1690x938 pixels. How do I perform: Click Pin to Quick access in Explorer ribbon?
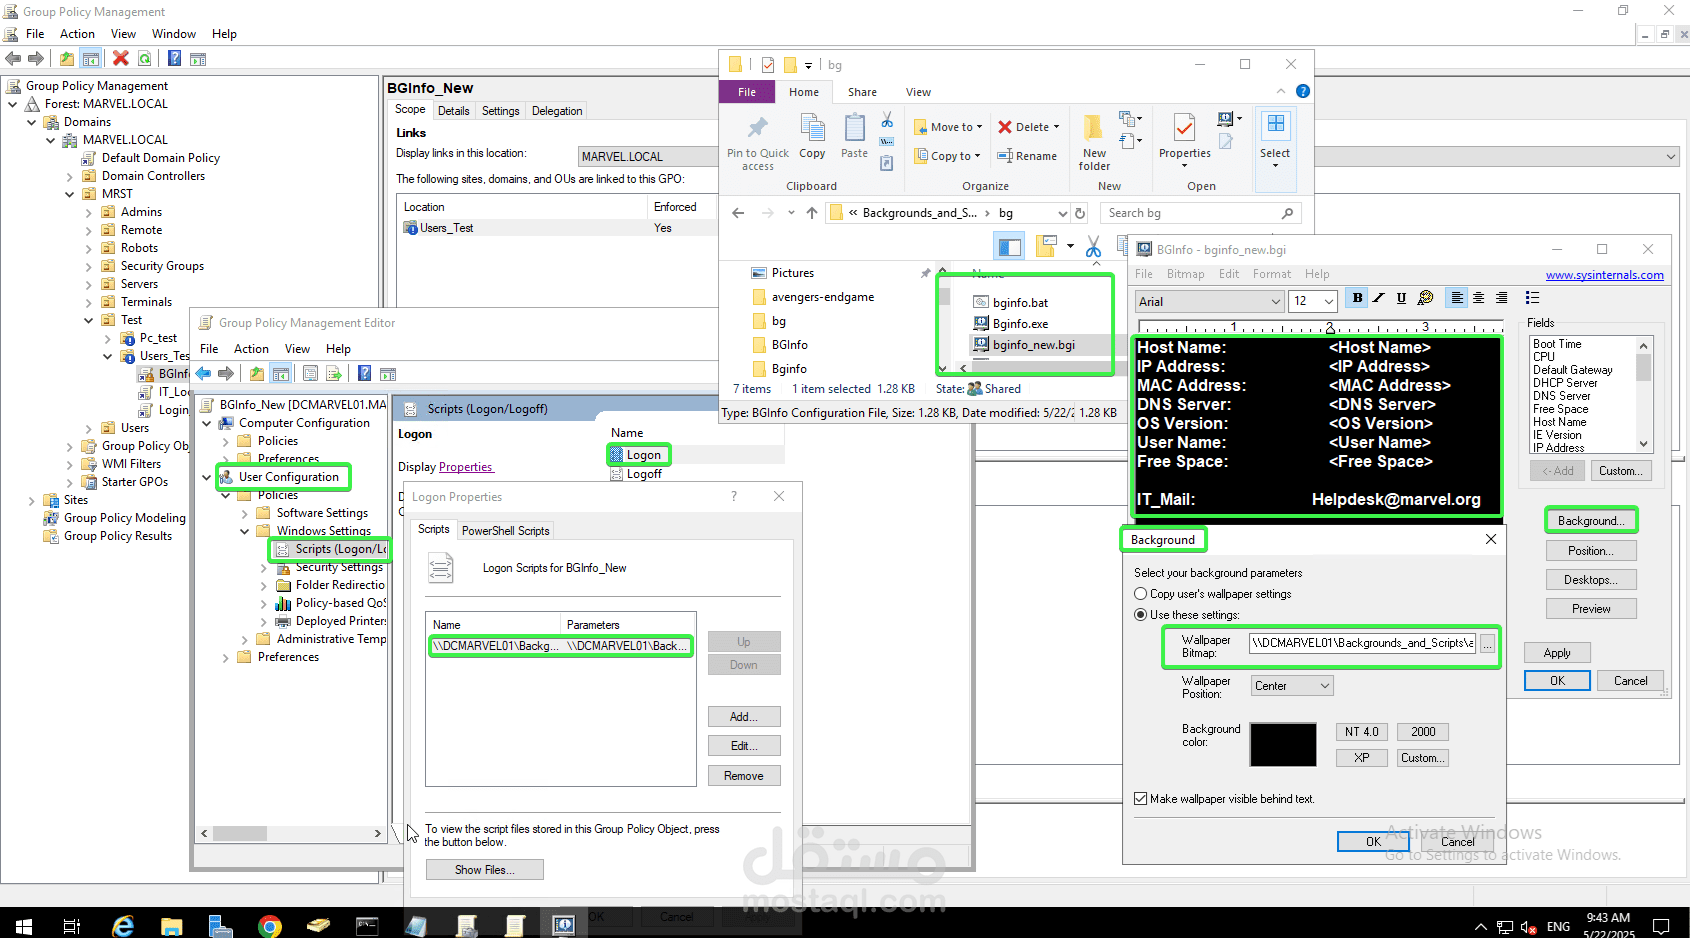click(758, 143)
